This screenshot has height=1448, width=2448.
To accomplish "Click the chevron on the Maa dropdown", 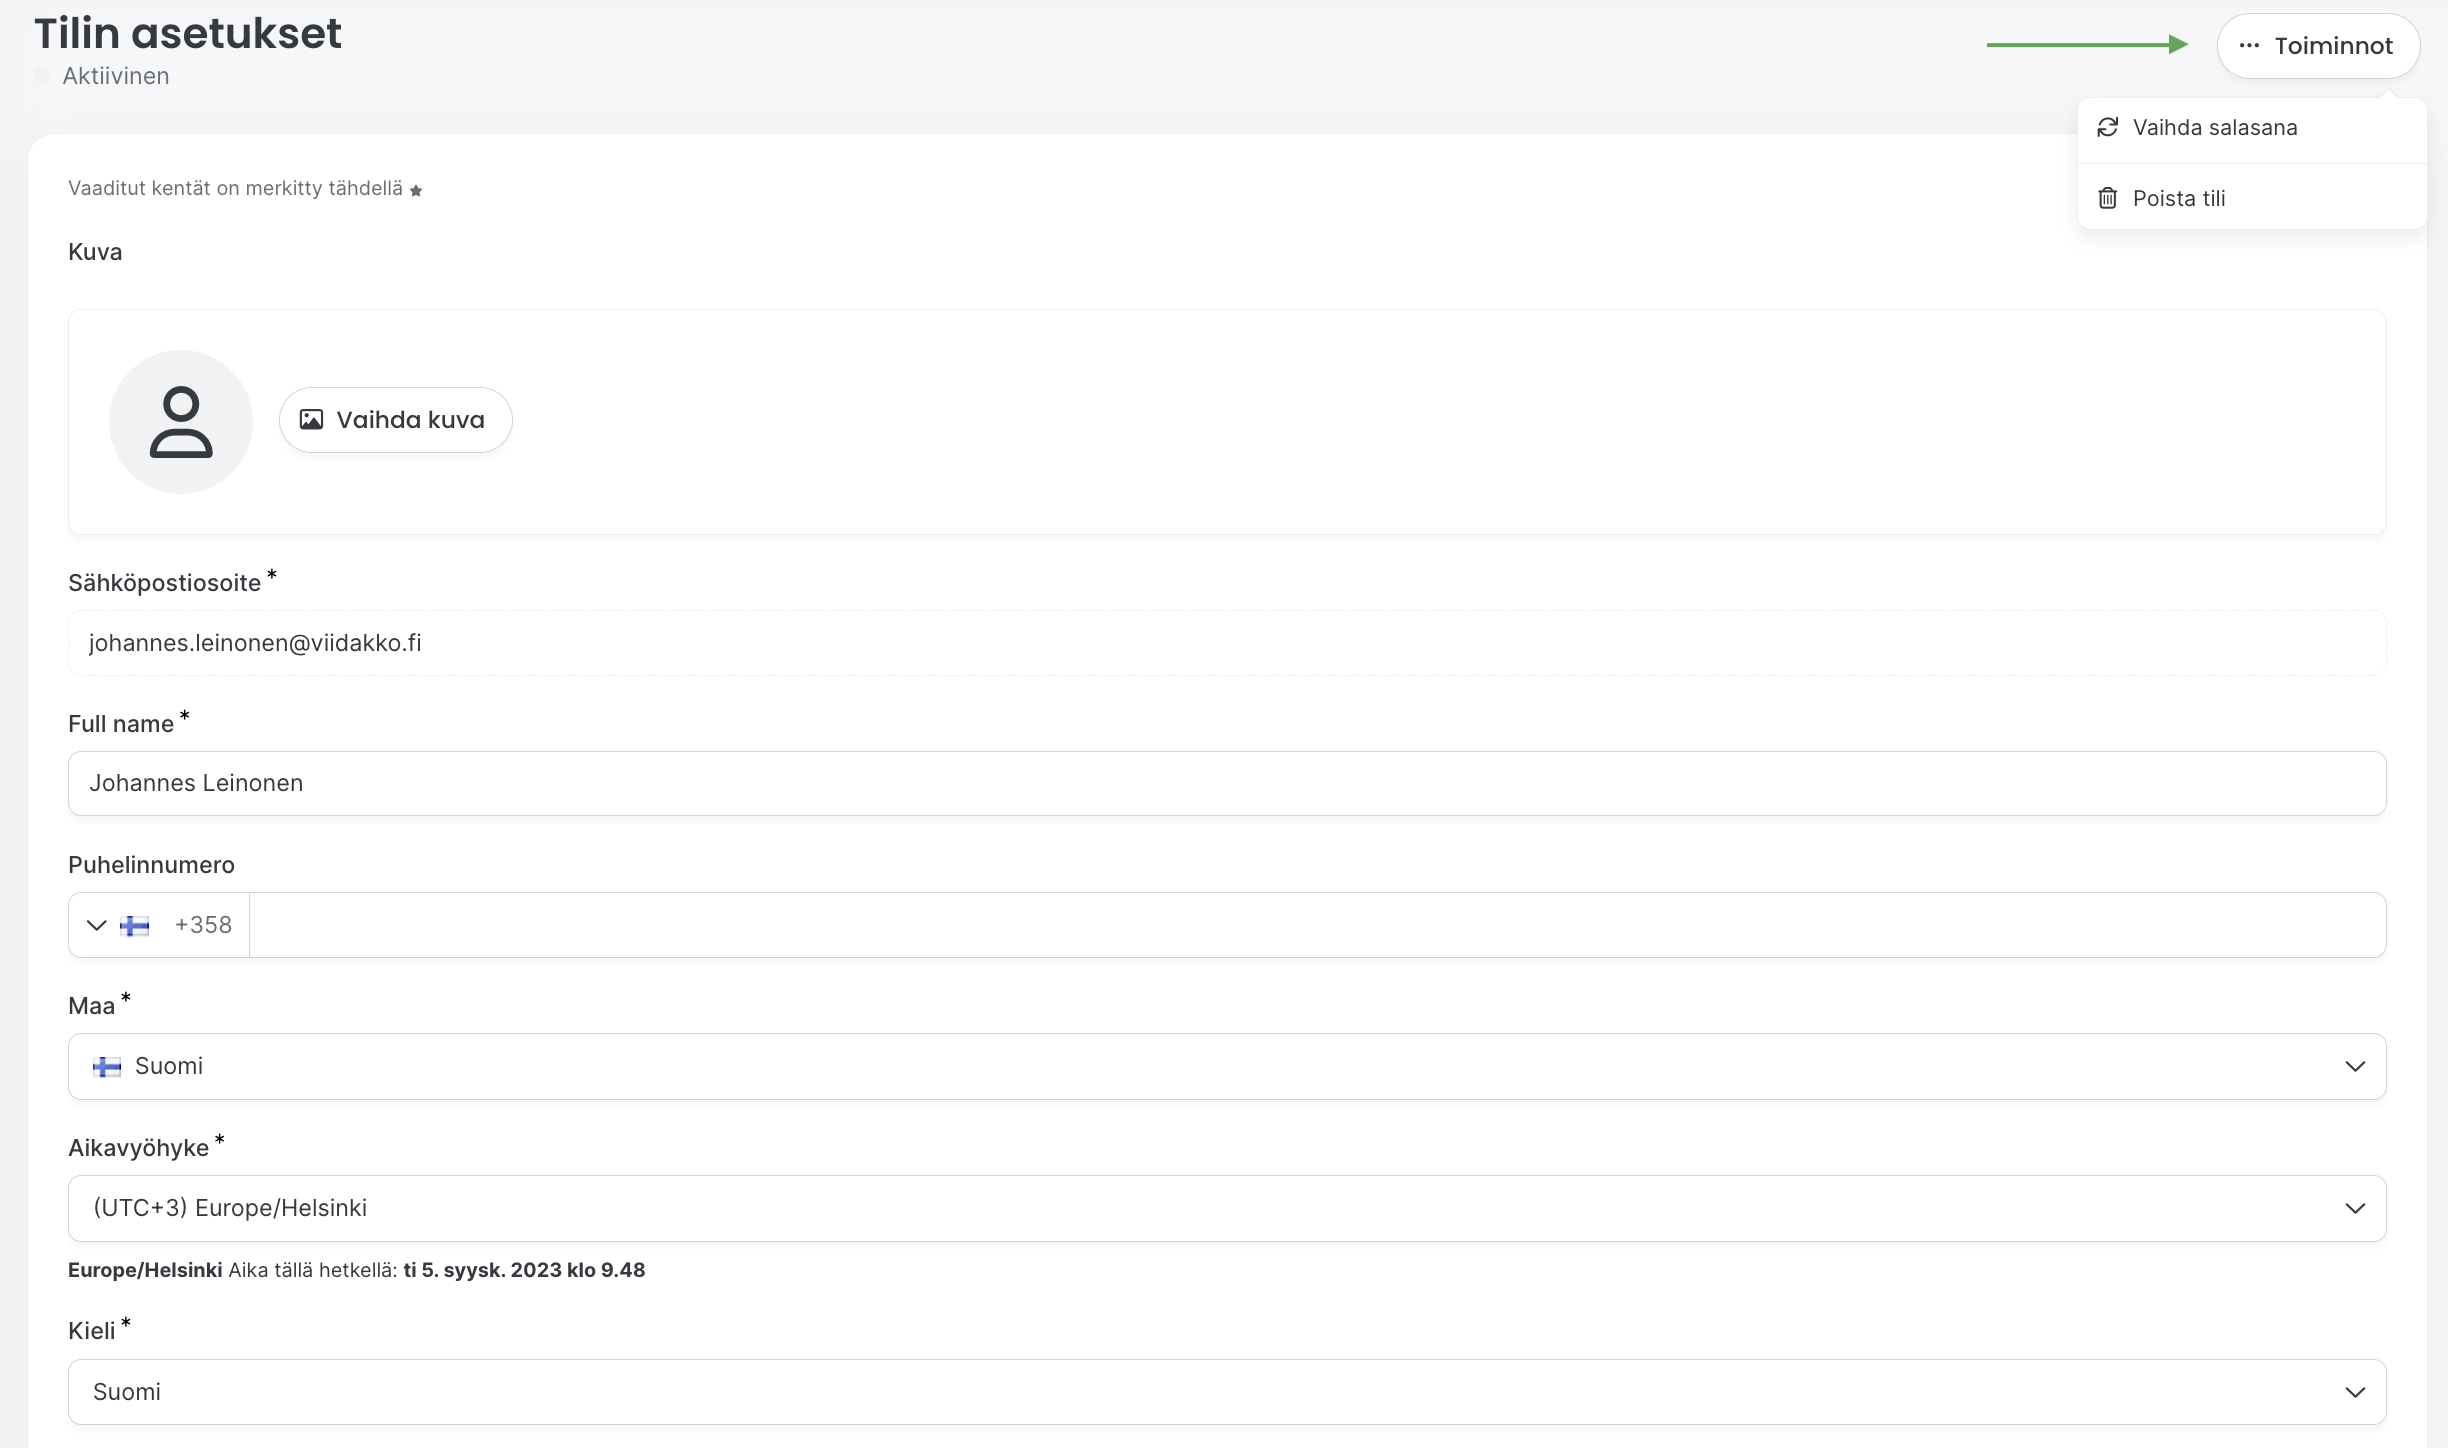I will coord(2355,1067).
